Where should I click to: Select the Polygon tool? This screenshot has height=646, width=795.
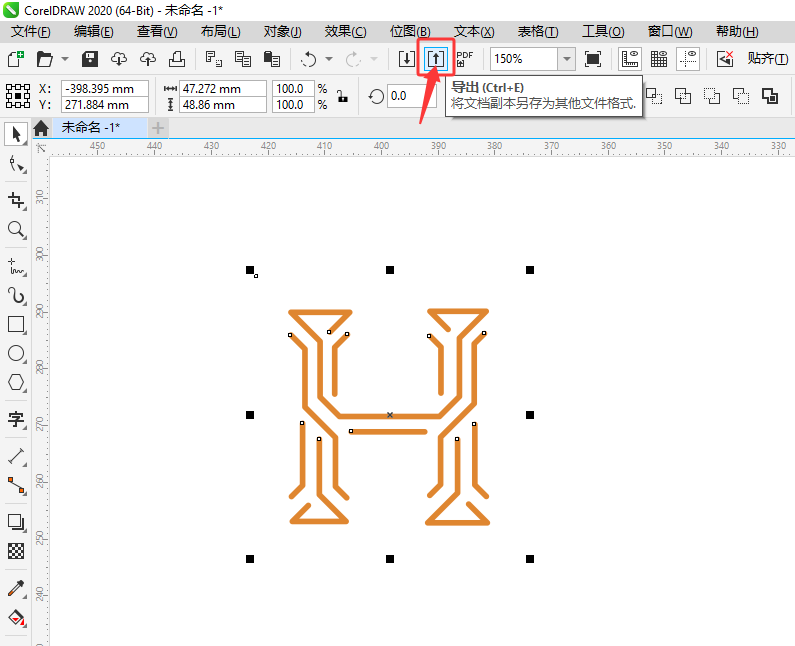pyautogui.click(x=16, y=382)
